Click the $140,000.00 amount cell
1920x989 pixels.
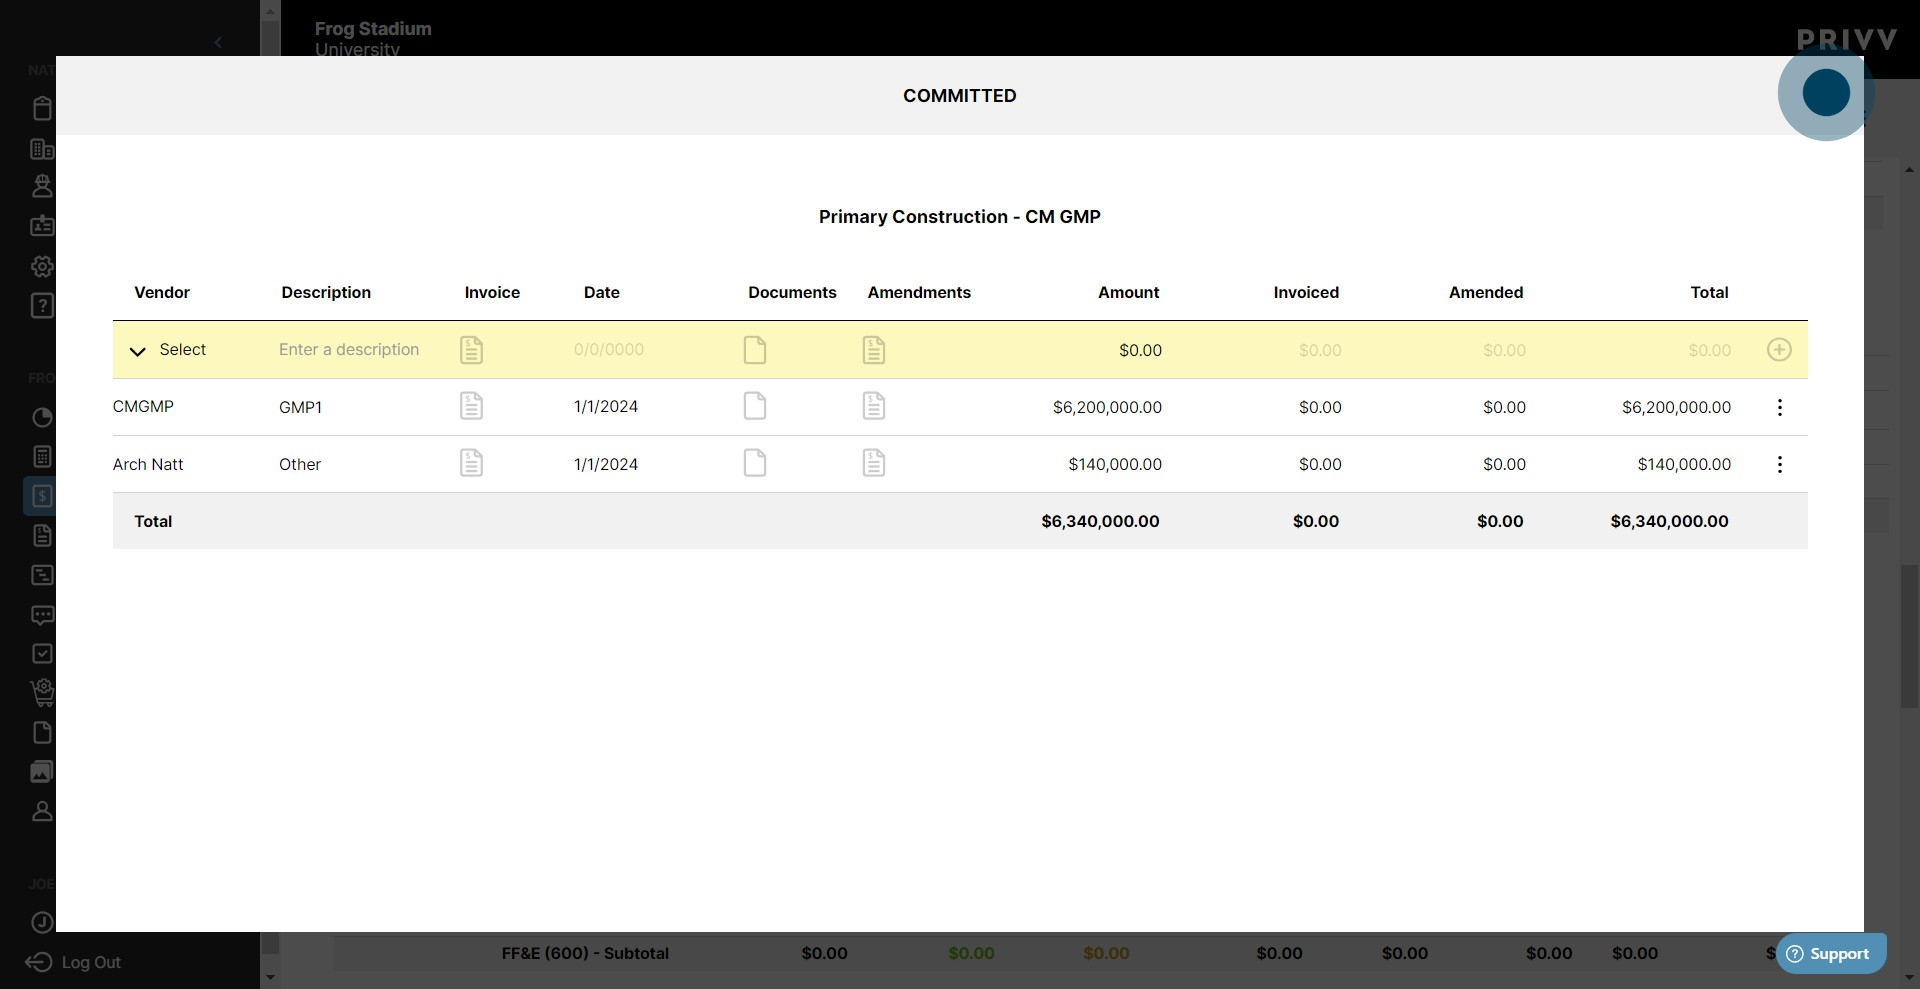point(1115,464)
